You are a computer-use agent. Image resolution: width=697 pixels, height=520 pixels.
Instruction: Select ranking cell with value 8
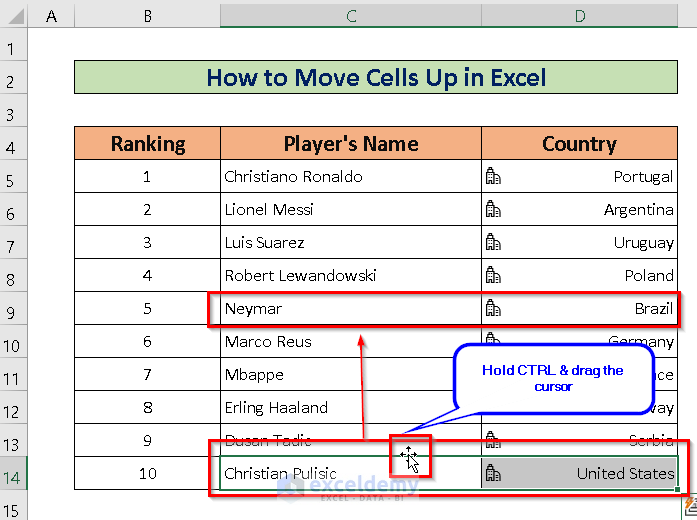148,407
